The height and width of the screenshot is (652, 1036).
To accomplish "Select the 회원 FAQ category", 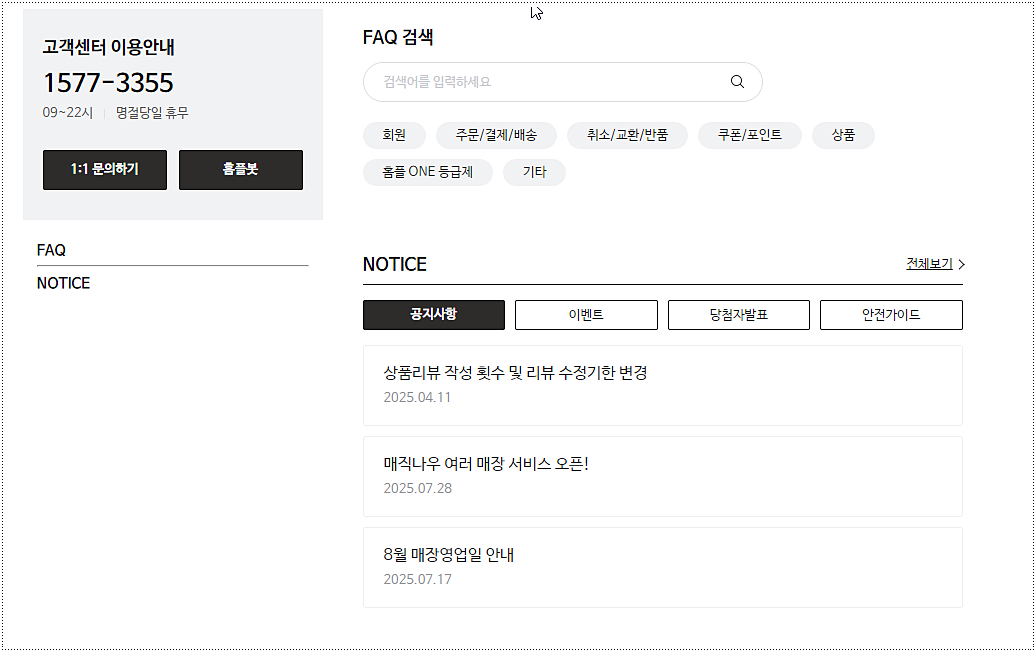I will point(394,135).
